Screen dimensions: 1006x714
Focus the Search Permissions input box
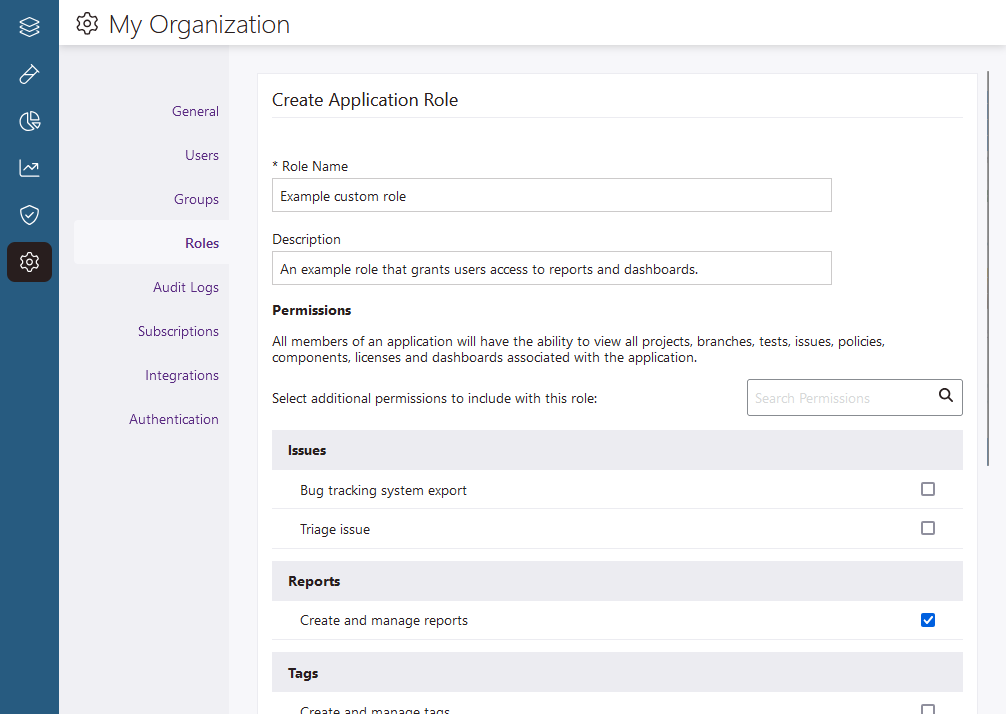tap(840, 398)
